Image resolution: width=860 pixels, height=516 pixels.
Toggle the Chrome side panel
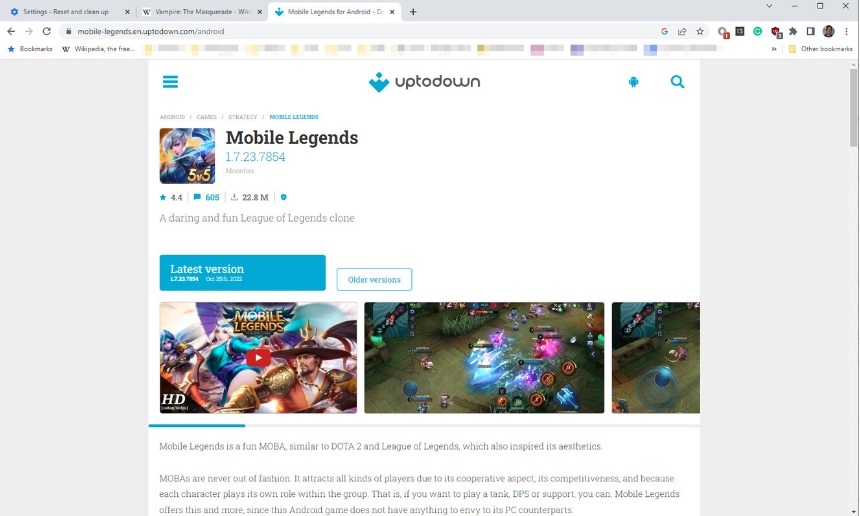coord(811,31)
